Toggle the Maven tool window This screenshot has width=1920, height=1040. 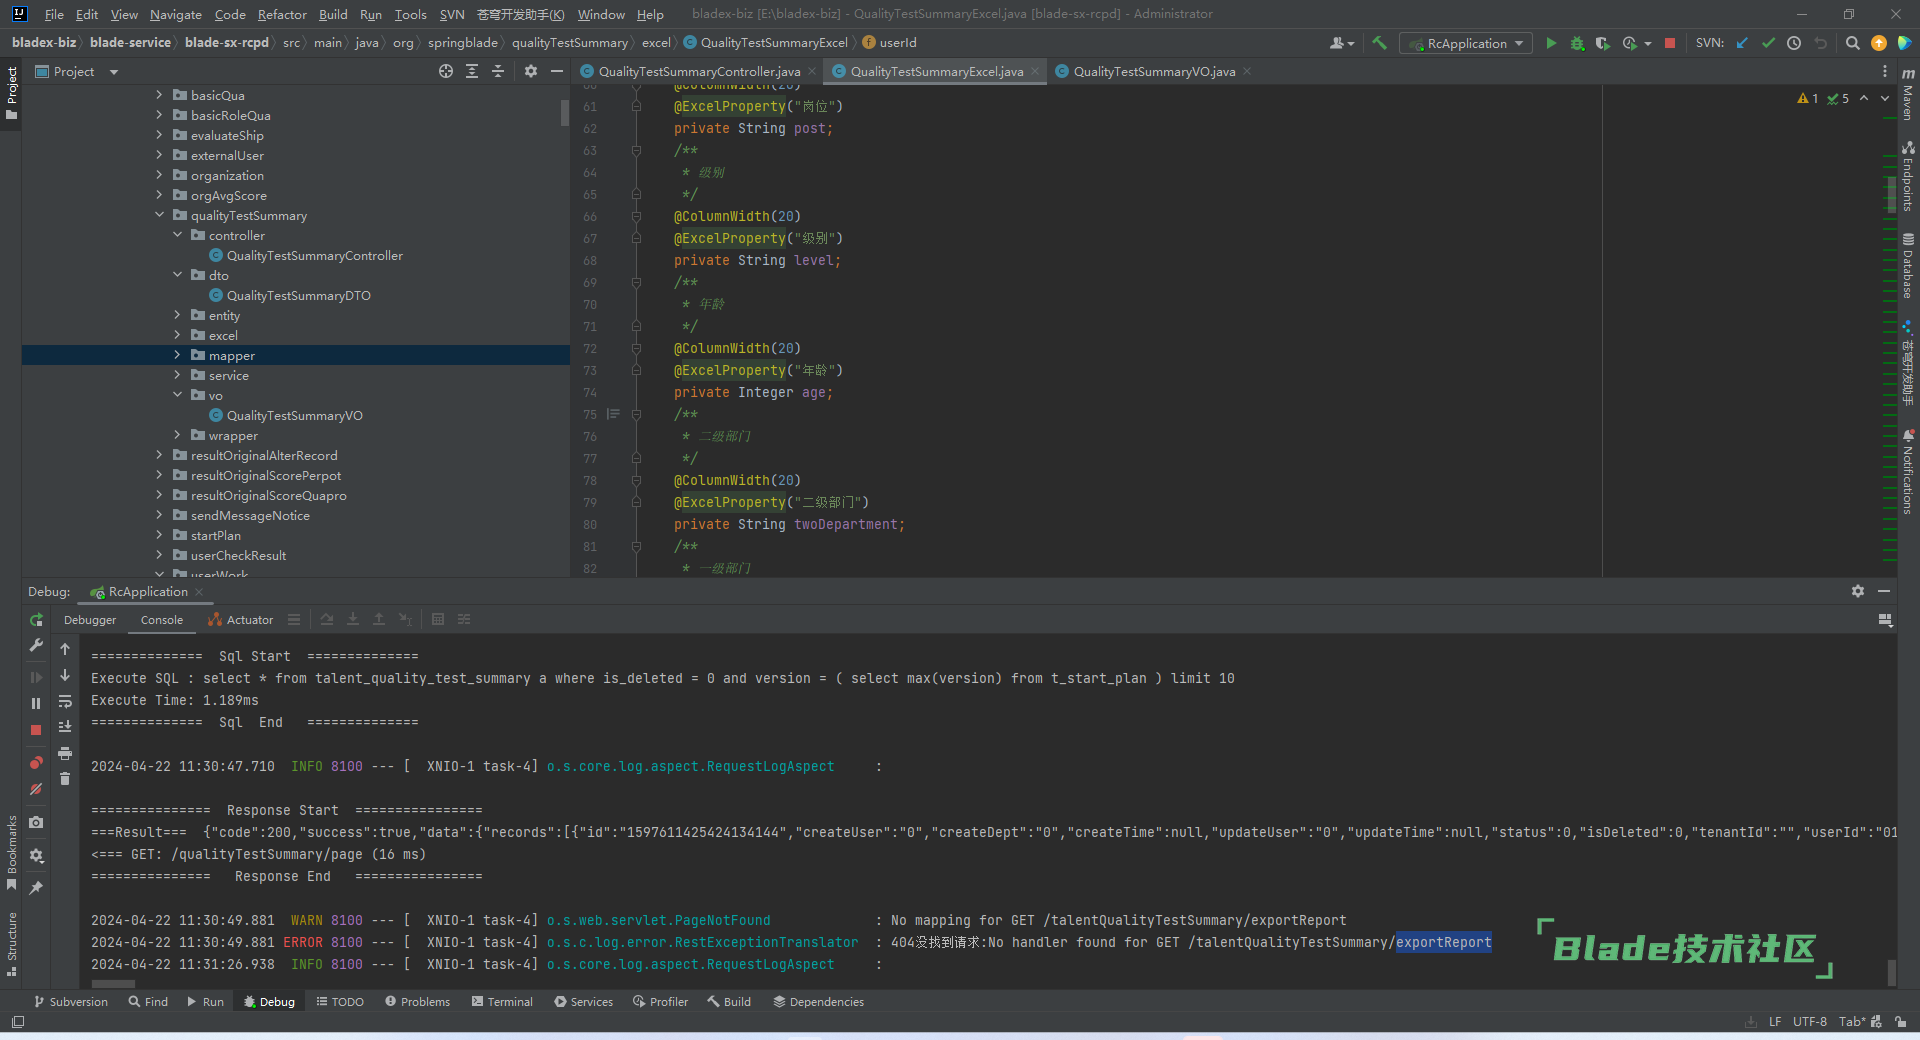(x=1908, y=95)
